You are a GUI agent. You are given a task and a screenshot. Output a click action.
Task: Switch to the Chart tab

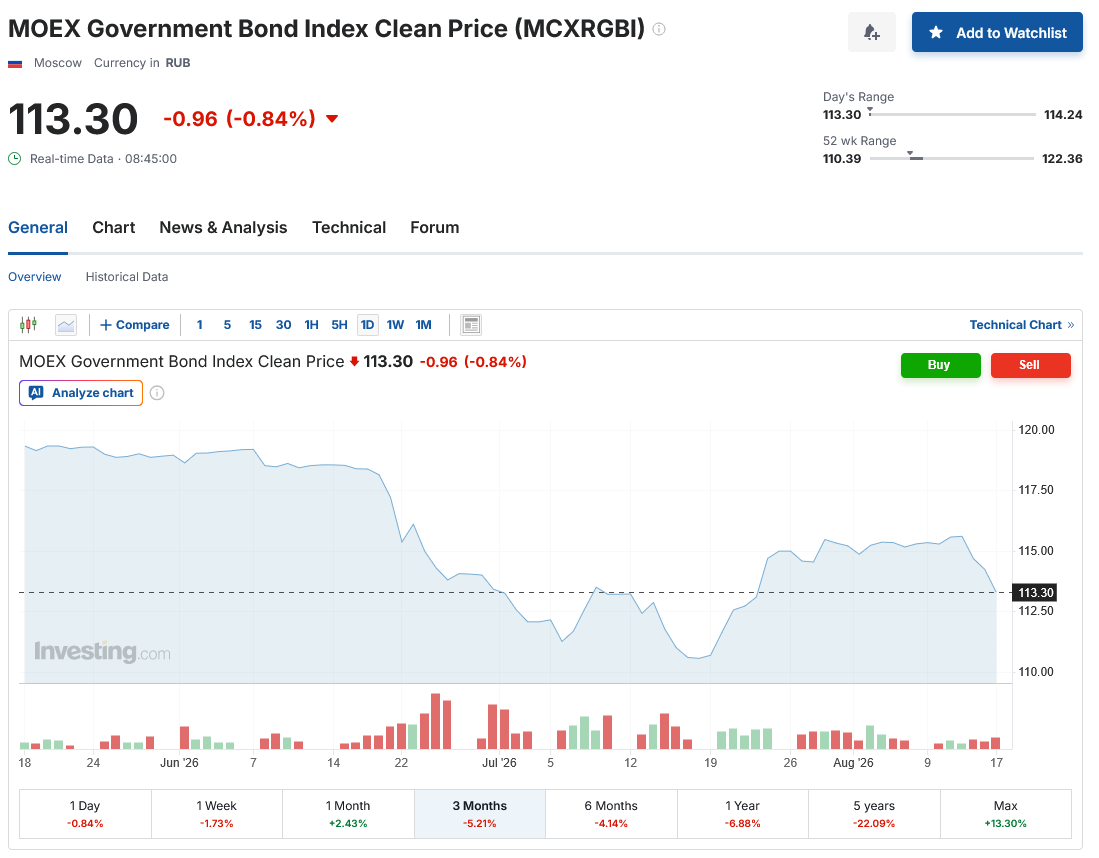[x=114, y=227]
